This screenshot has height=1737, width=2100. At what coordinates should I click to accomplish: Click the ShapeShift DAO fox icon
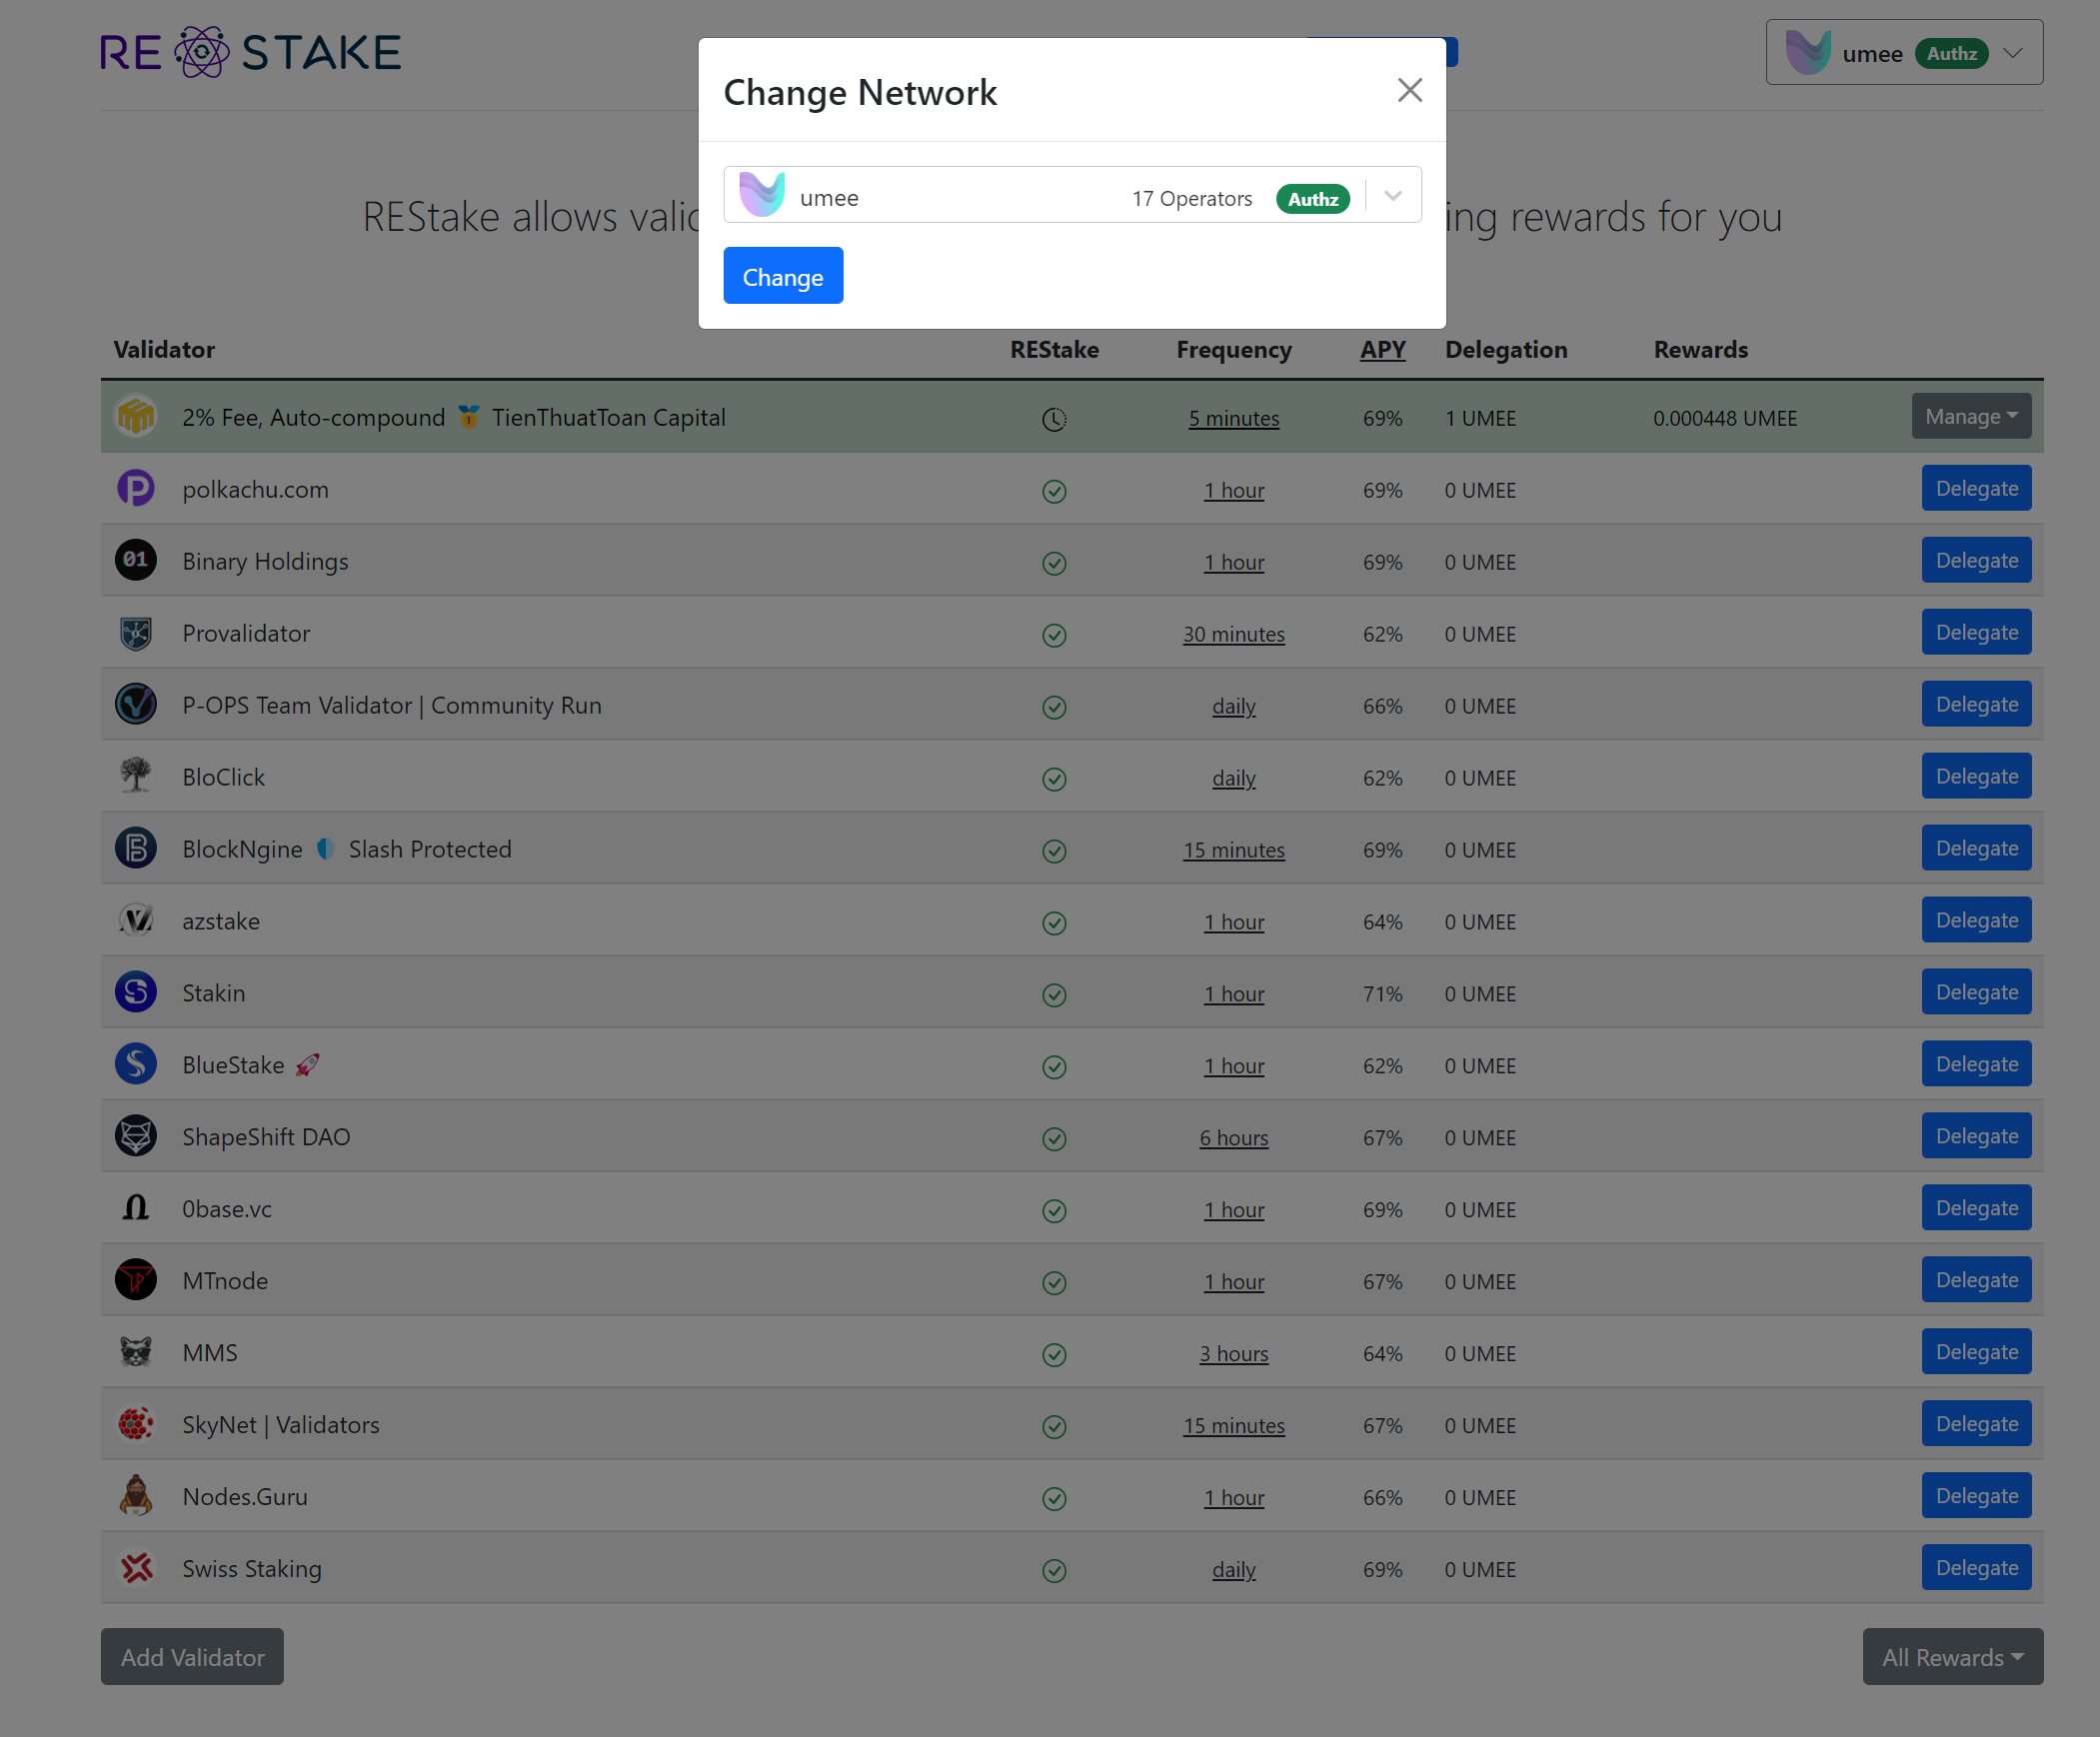tap(136, 1137)
